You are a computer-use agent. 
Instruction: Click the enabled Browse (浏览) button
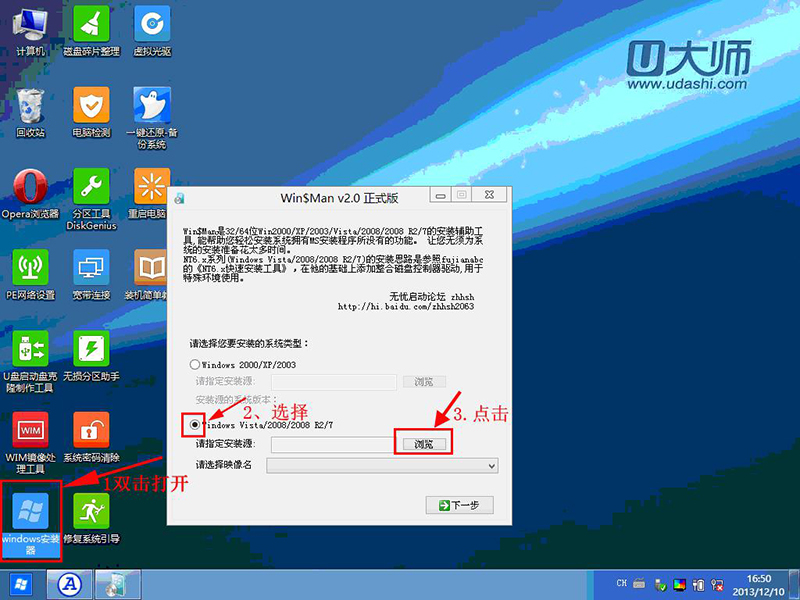[423, 443]
